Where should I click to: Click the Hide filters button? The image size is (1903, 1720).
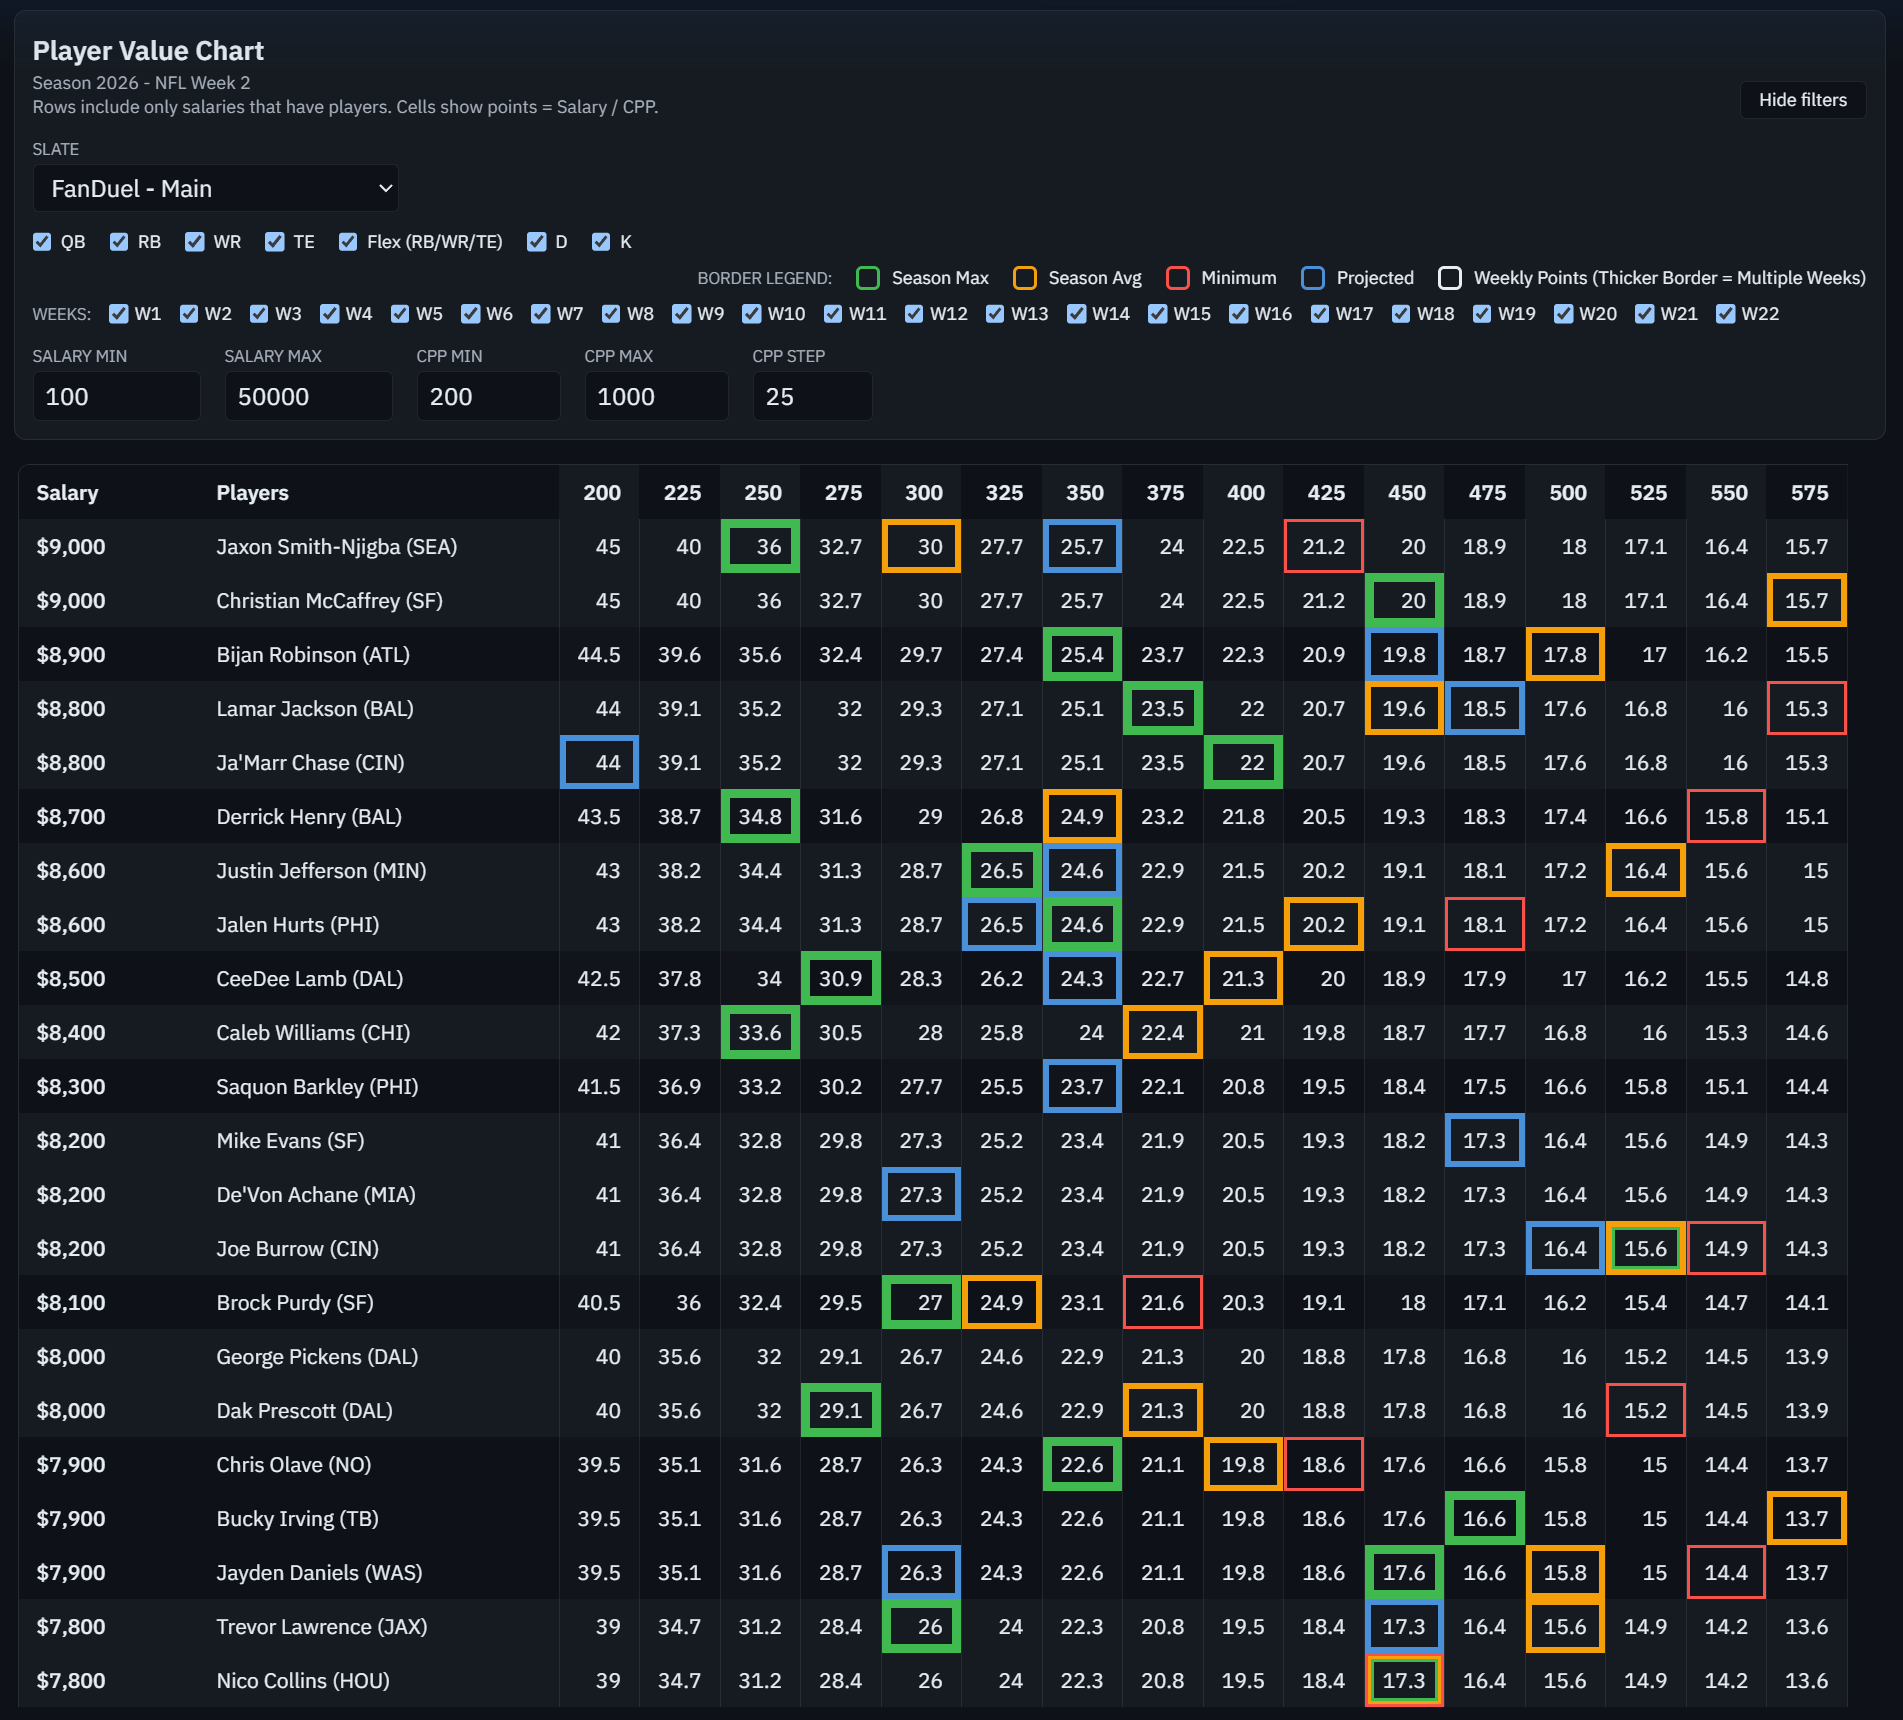click(x=1802, y=100)
